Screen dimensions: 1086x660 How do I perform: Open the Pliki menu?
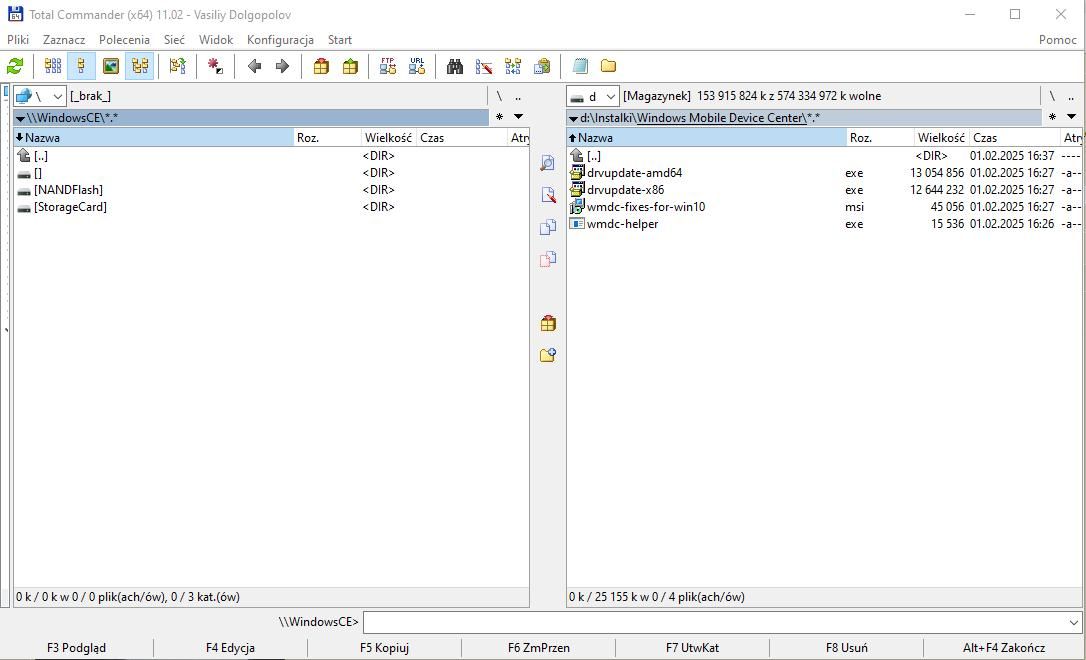(x=18, y=40)
